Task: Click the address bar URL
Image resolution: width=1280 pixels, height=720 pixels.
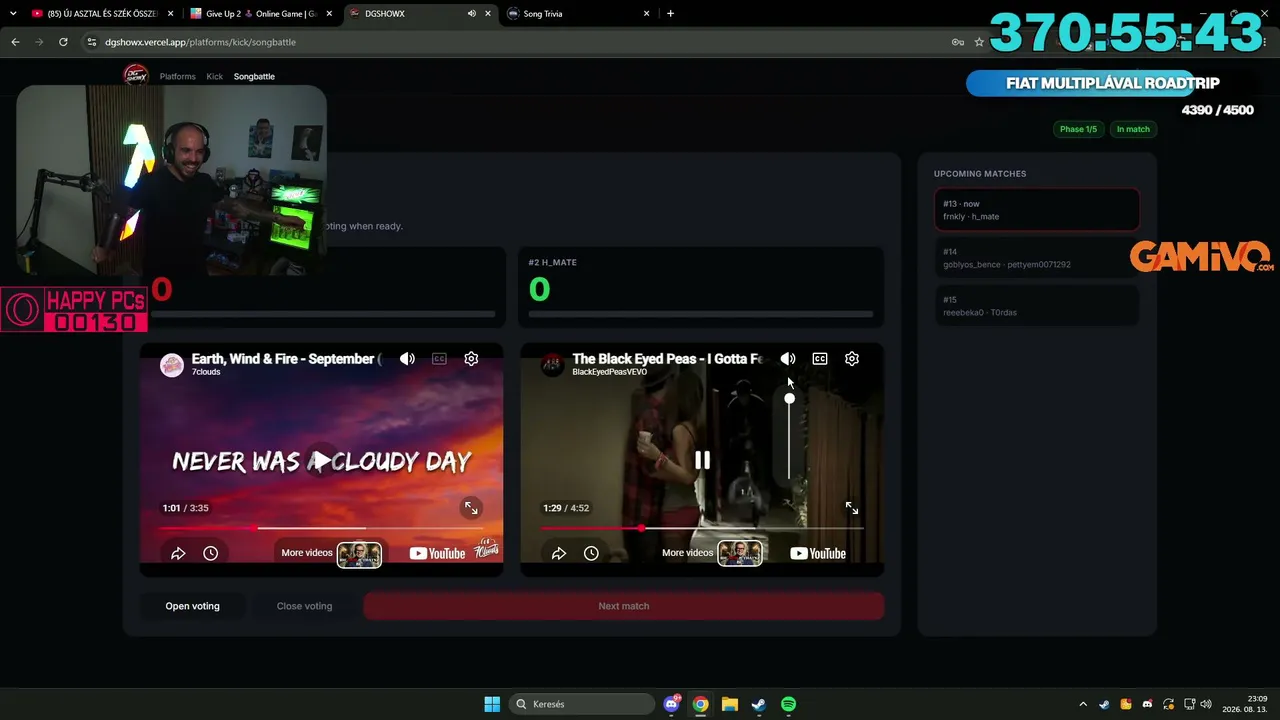Action: tap(200, 42)
